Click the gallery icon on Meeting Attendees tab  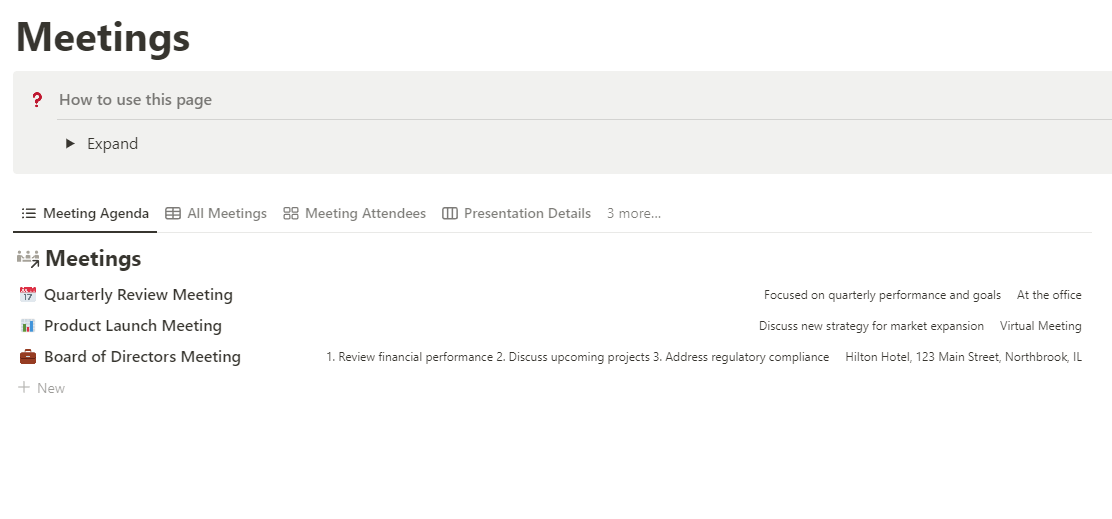pos(291,213)
